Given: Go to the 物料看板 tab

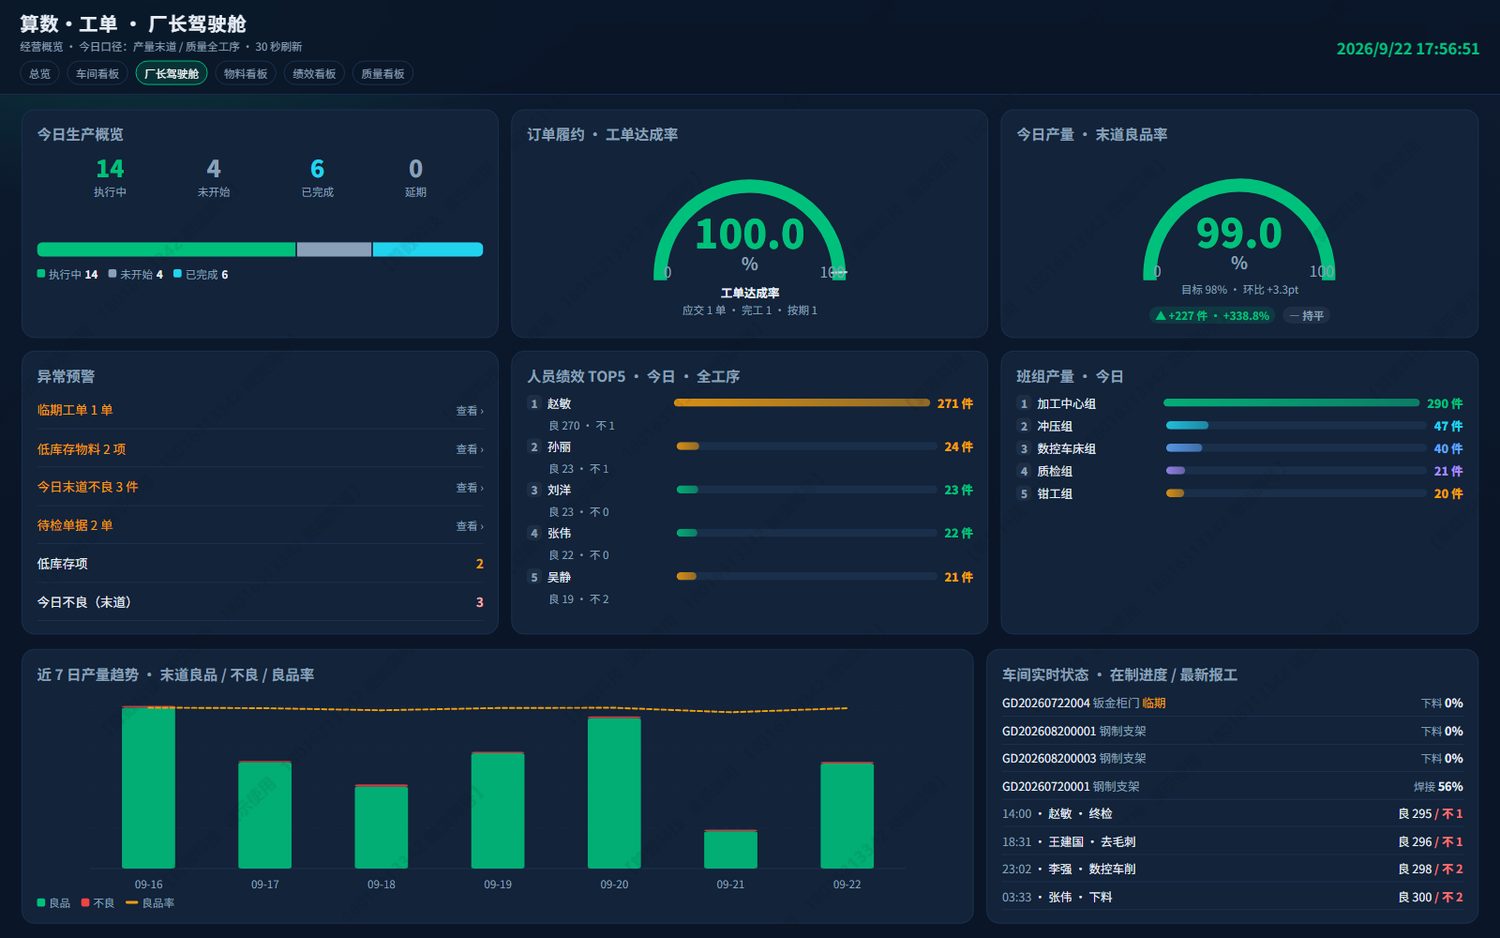Looking at the screenshot, I should point(245,74).
